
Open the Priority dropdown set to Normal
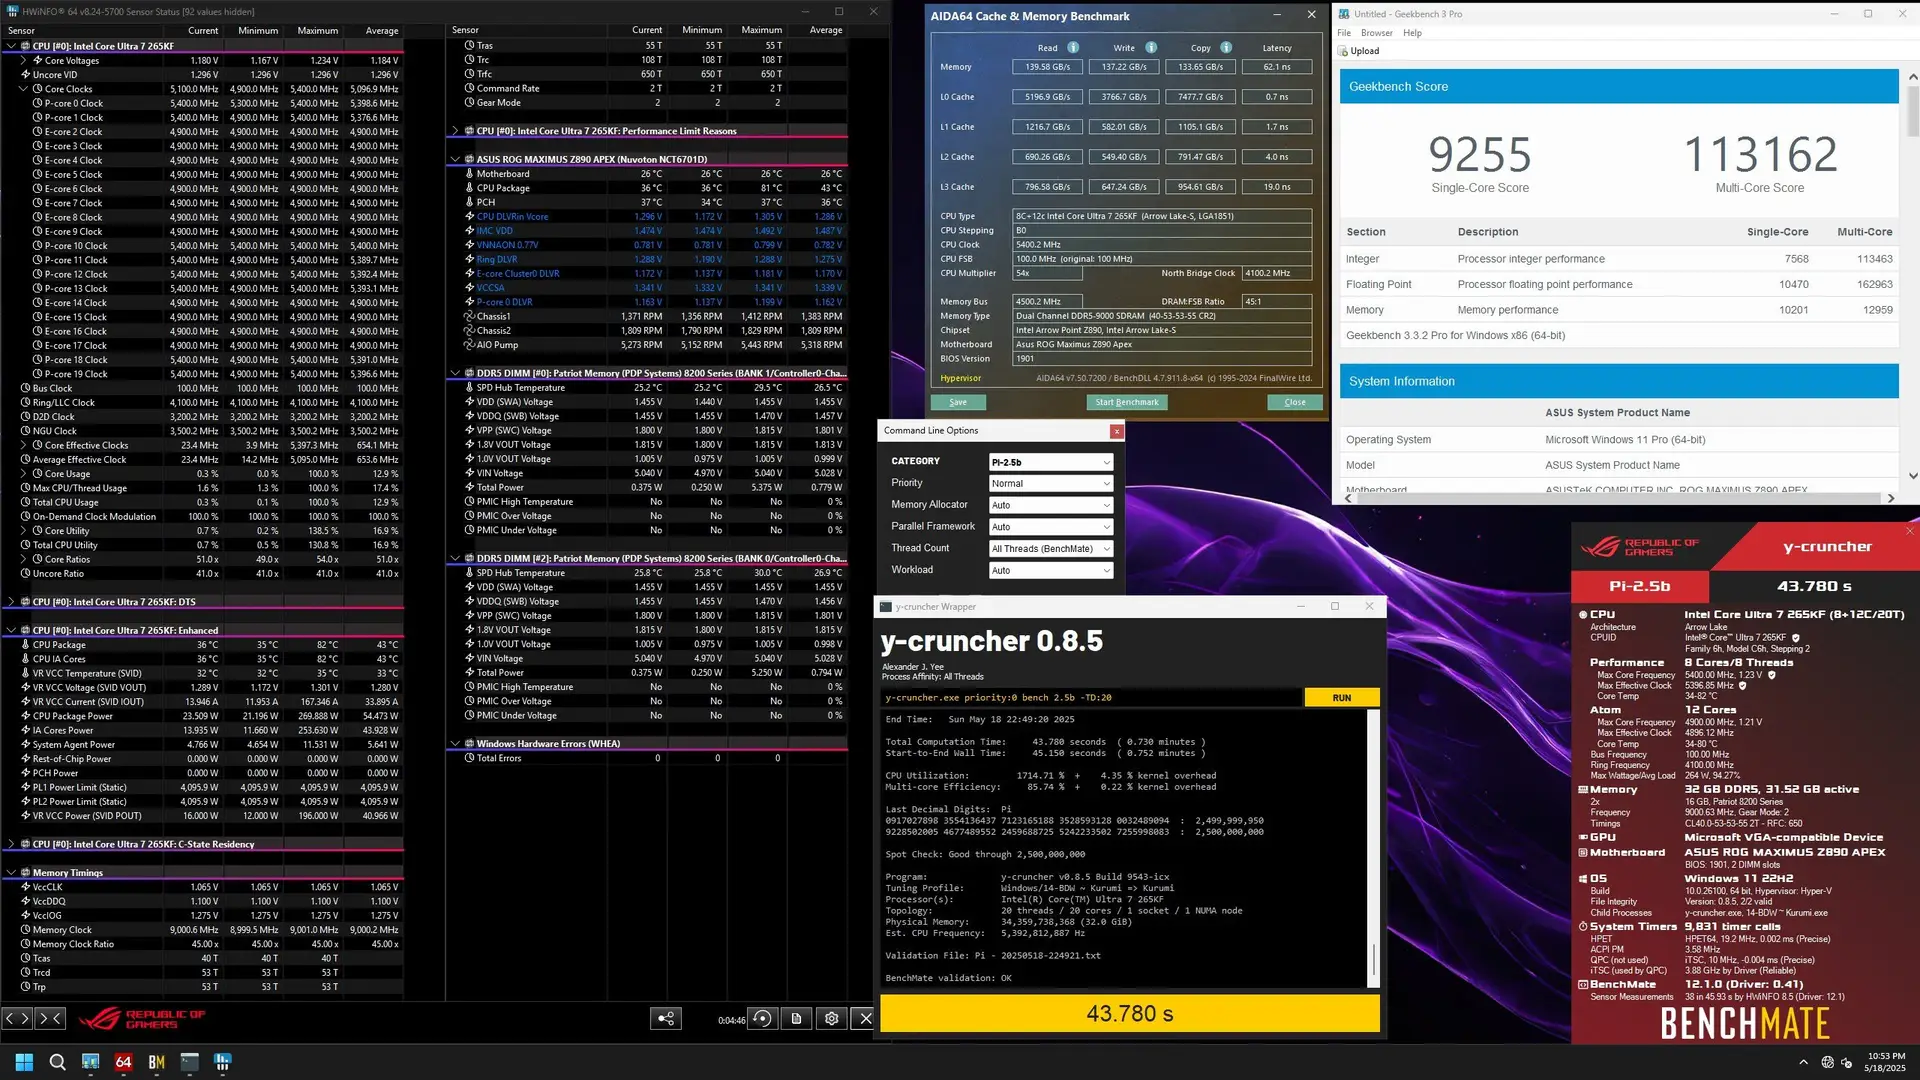(x=1050, y=484)
